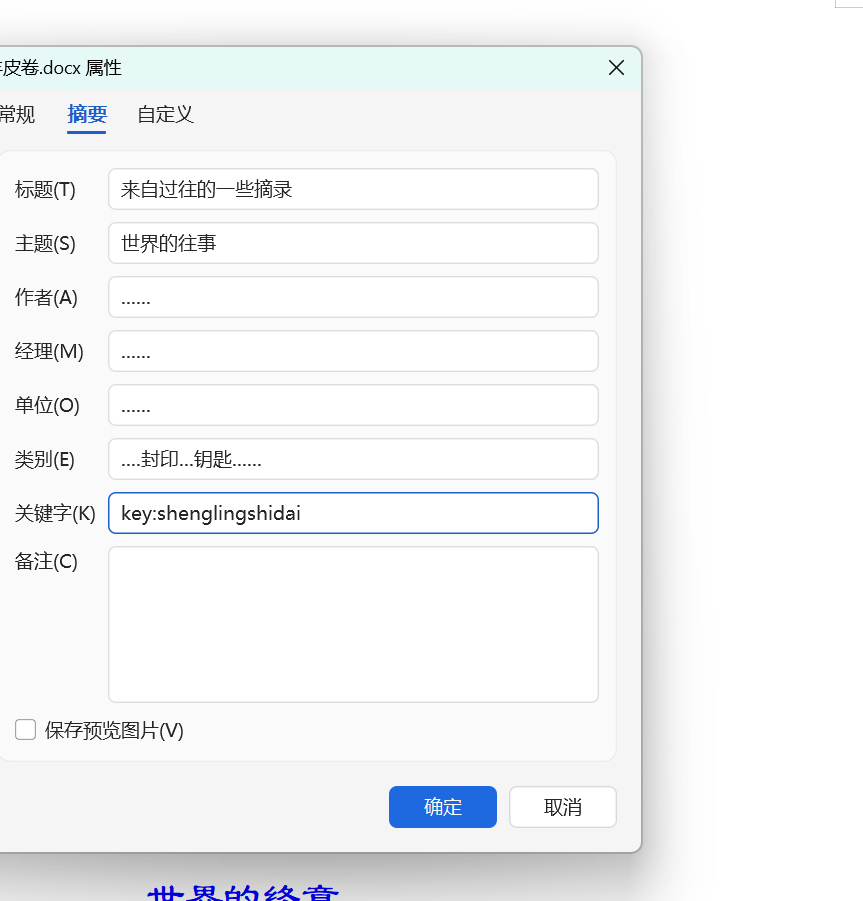Click the 经理 input field

point(352,351)
